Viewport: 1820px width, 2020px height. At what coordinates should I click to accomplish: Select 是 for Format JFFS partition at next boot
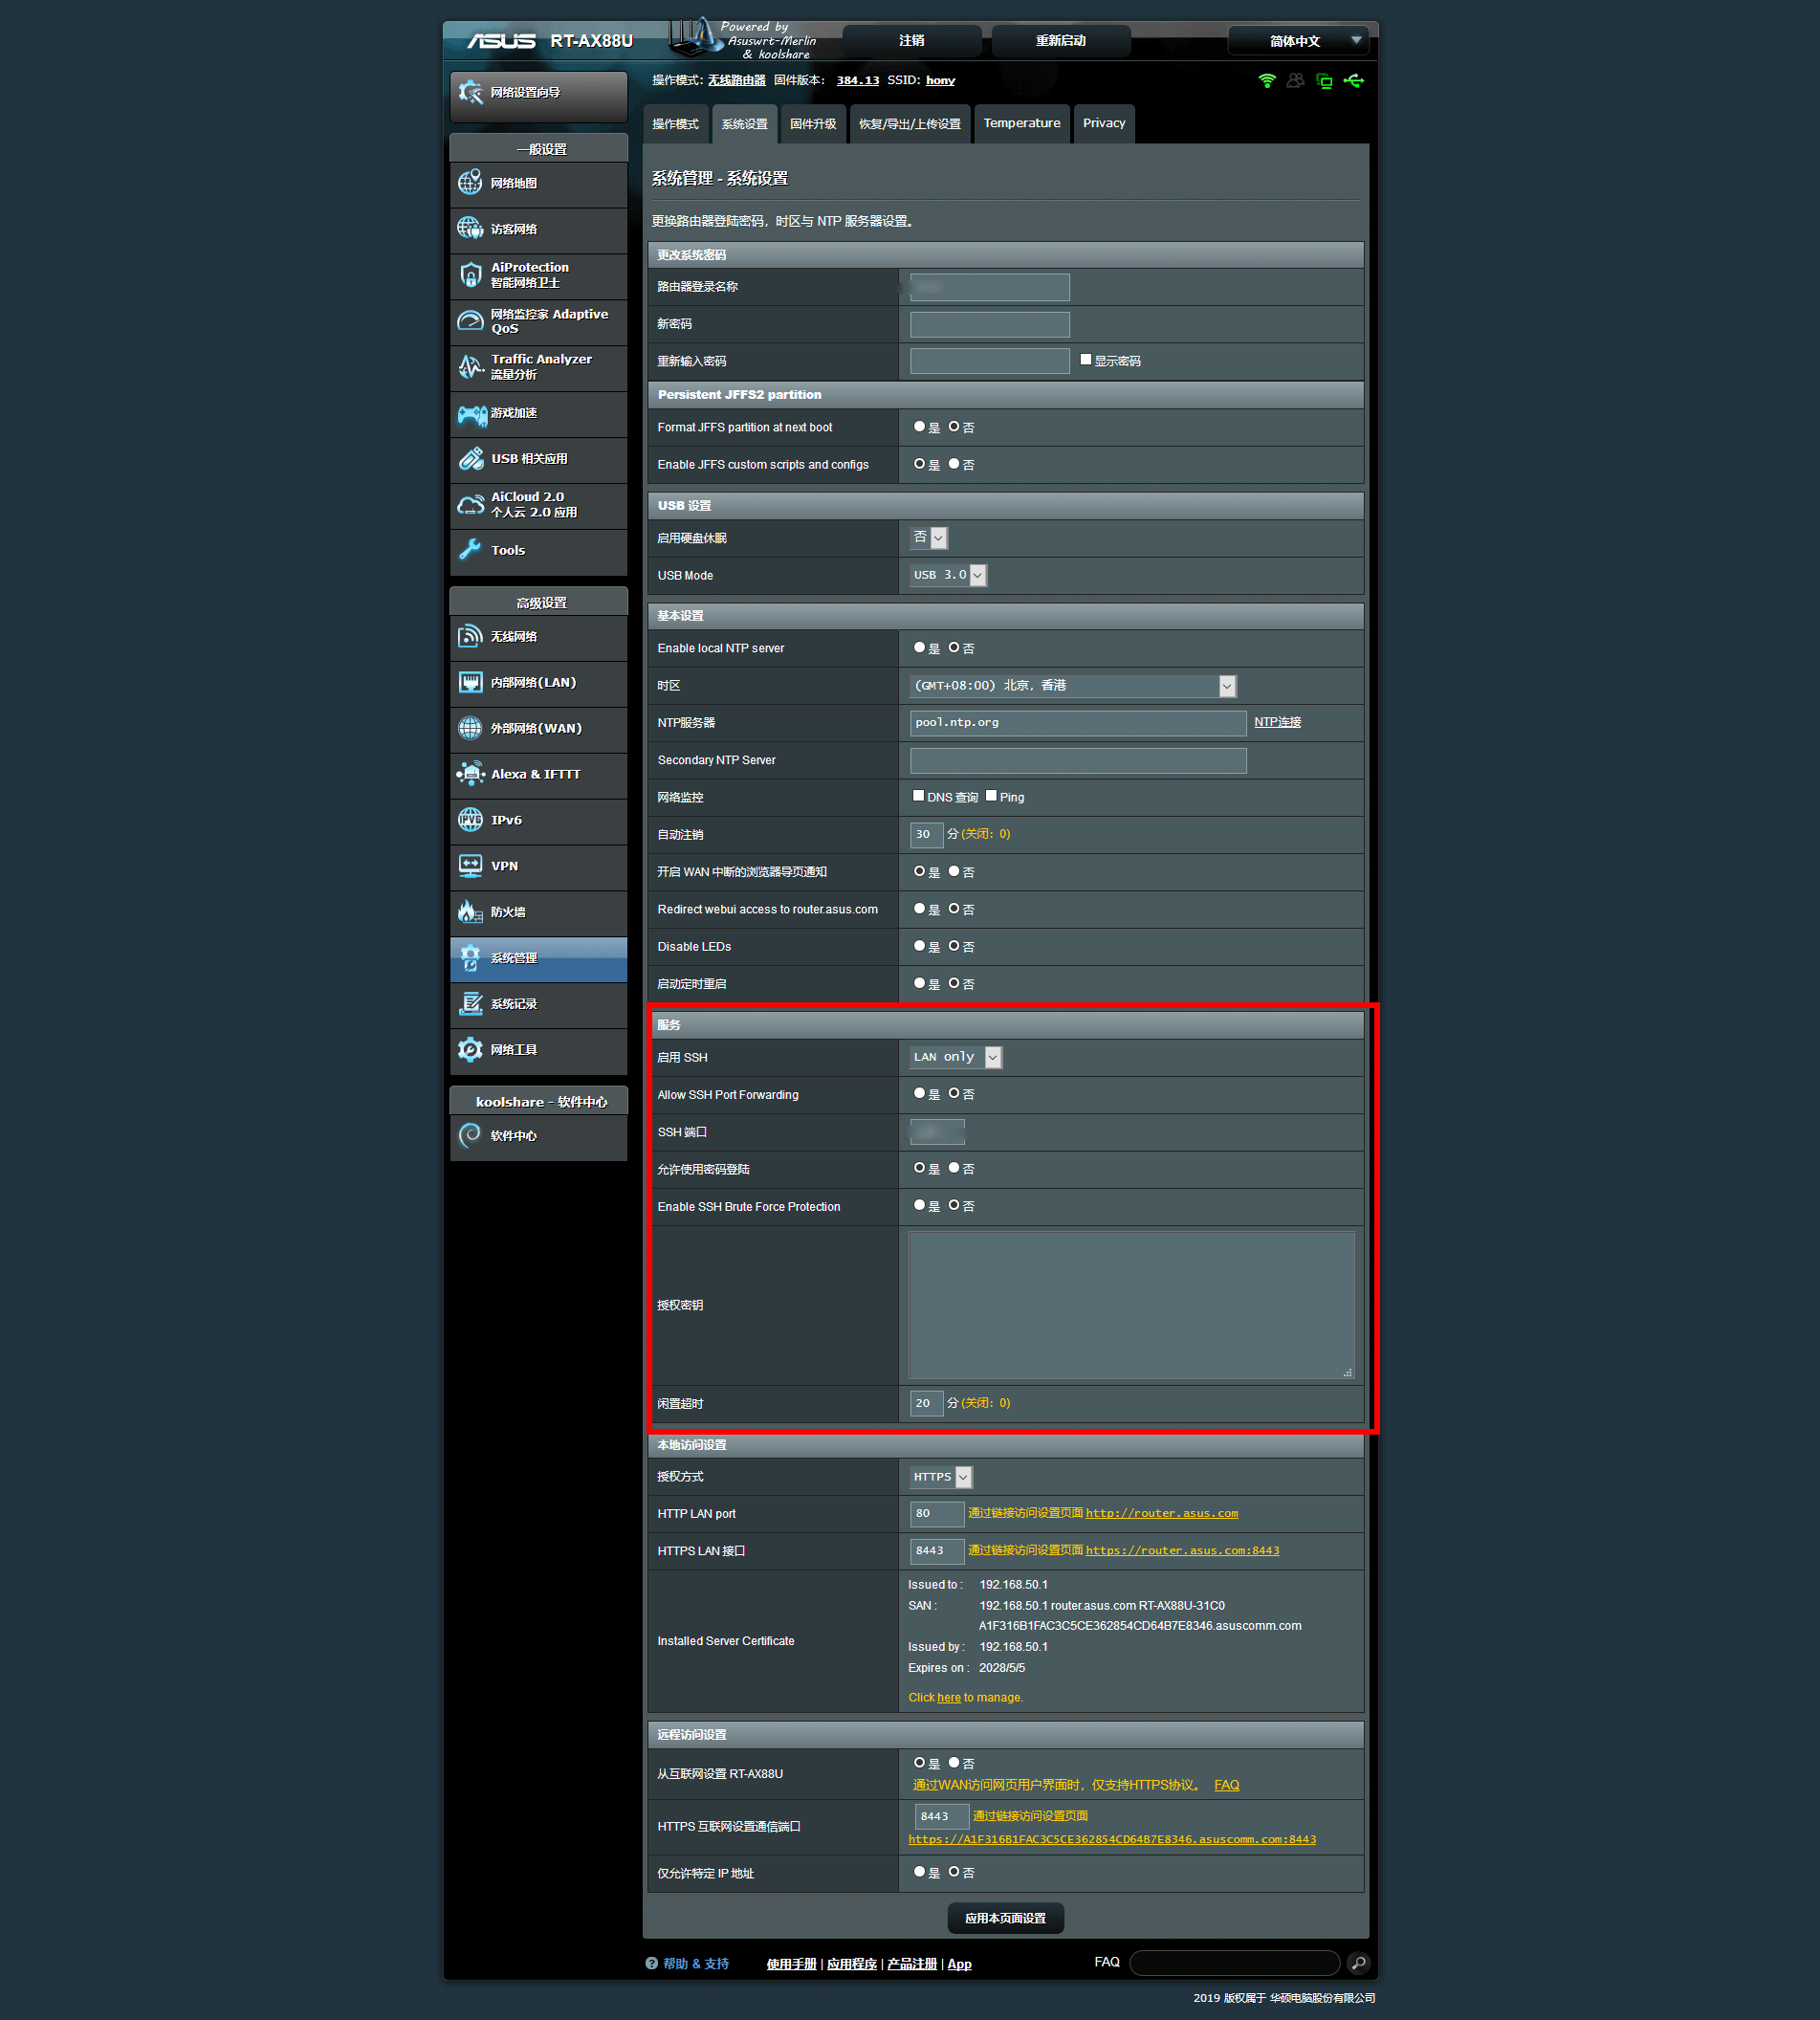tap(919, 427)
